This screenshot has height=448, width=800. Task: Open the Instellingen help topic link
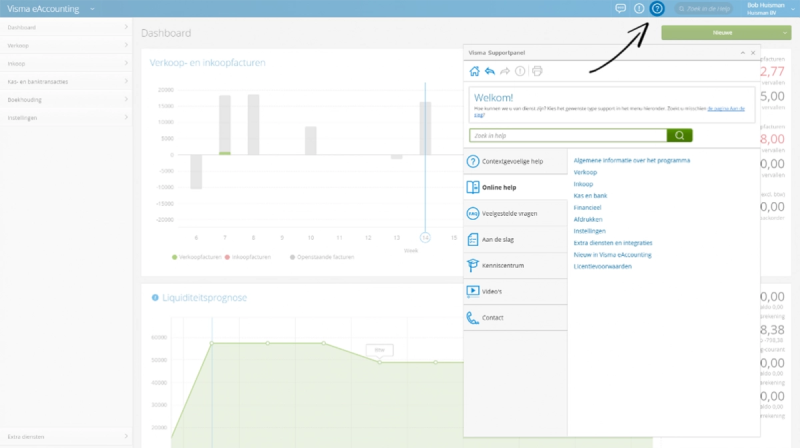589,231
